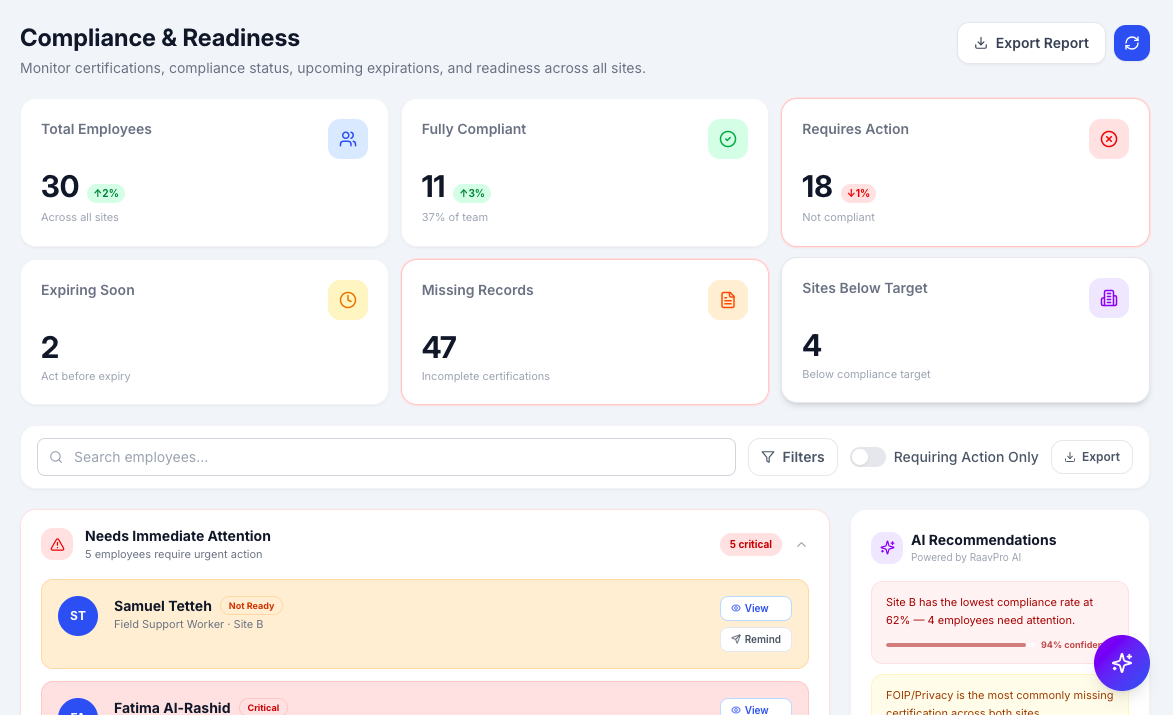Click the Expiring Soon clock icon

click(x=348, y=300)
